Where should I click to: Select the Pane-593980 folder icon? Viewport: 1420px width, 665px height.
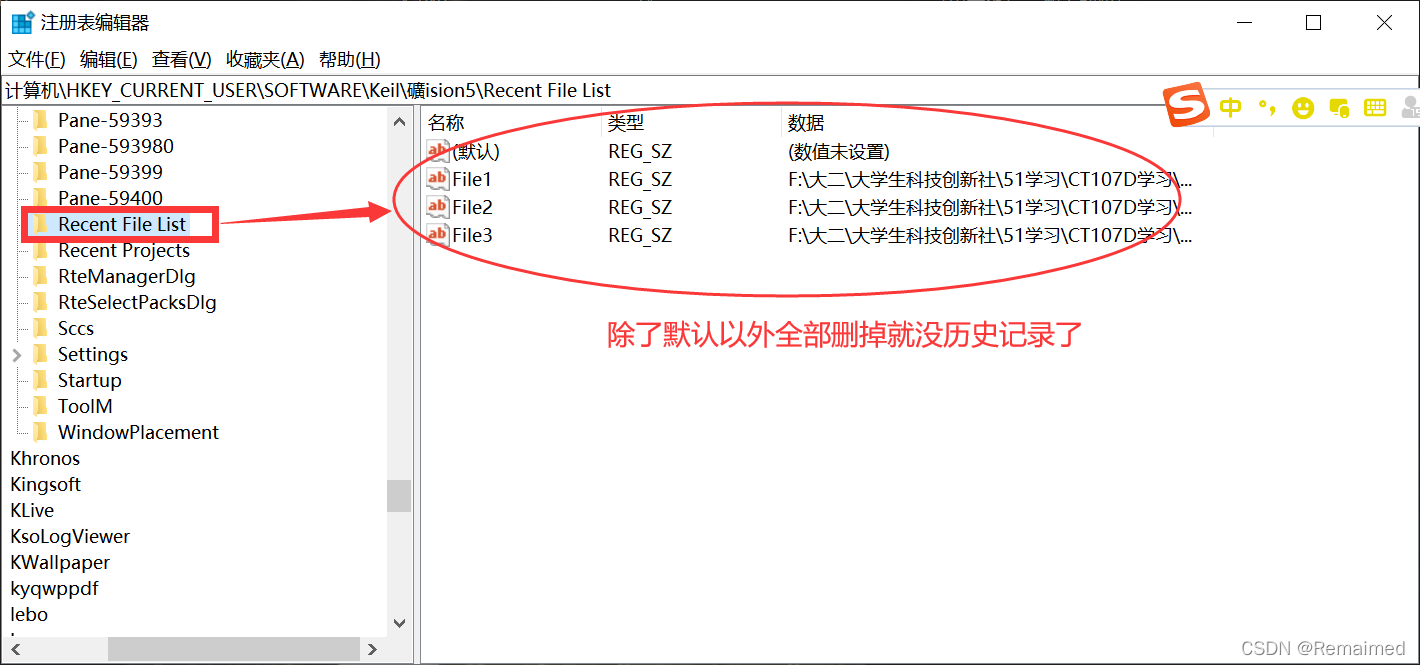[41, 146]
